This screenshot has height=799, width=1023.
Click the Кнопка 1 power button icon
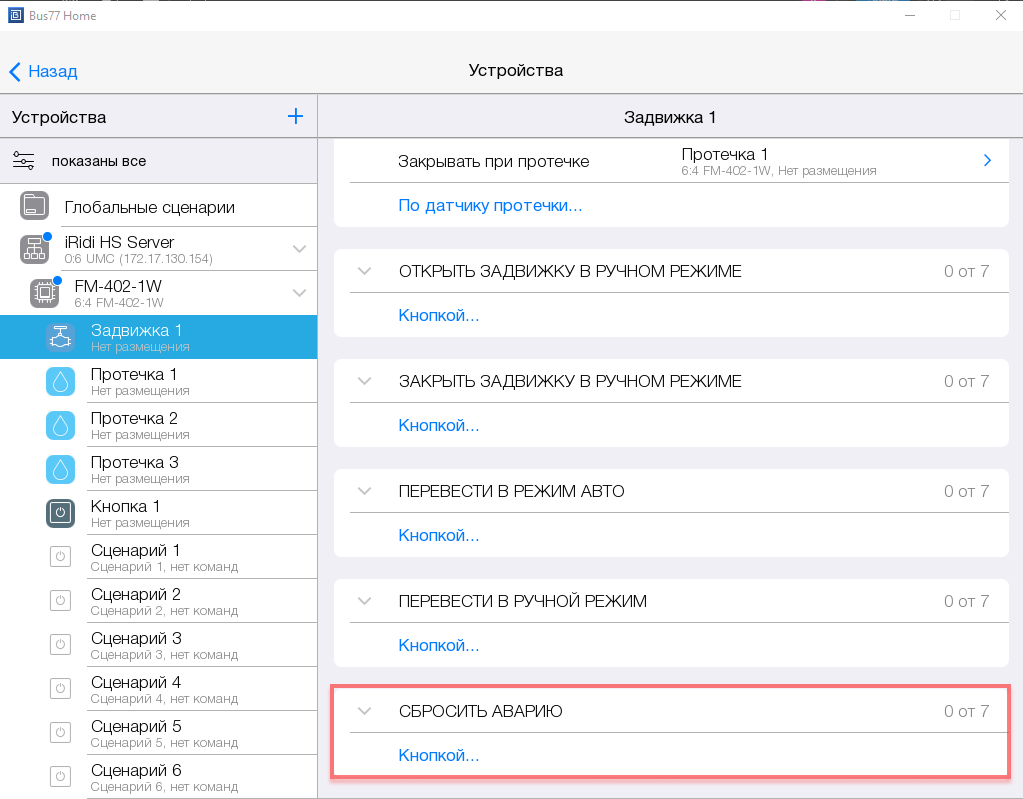click(x=61, y=513)
